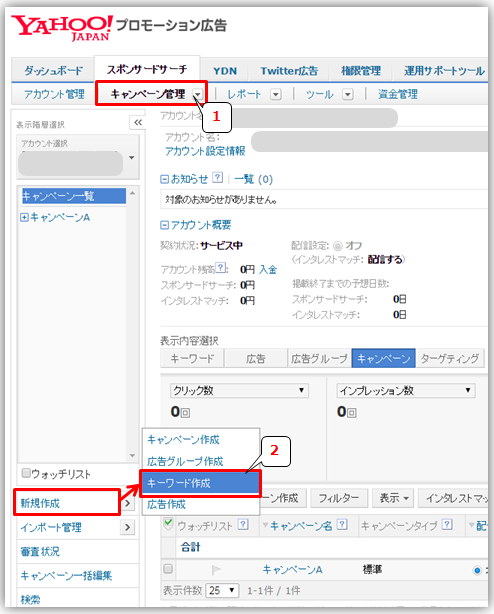Open 審査状況 in the sidebar

tap(40, 551)
